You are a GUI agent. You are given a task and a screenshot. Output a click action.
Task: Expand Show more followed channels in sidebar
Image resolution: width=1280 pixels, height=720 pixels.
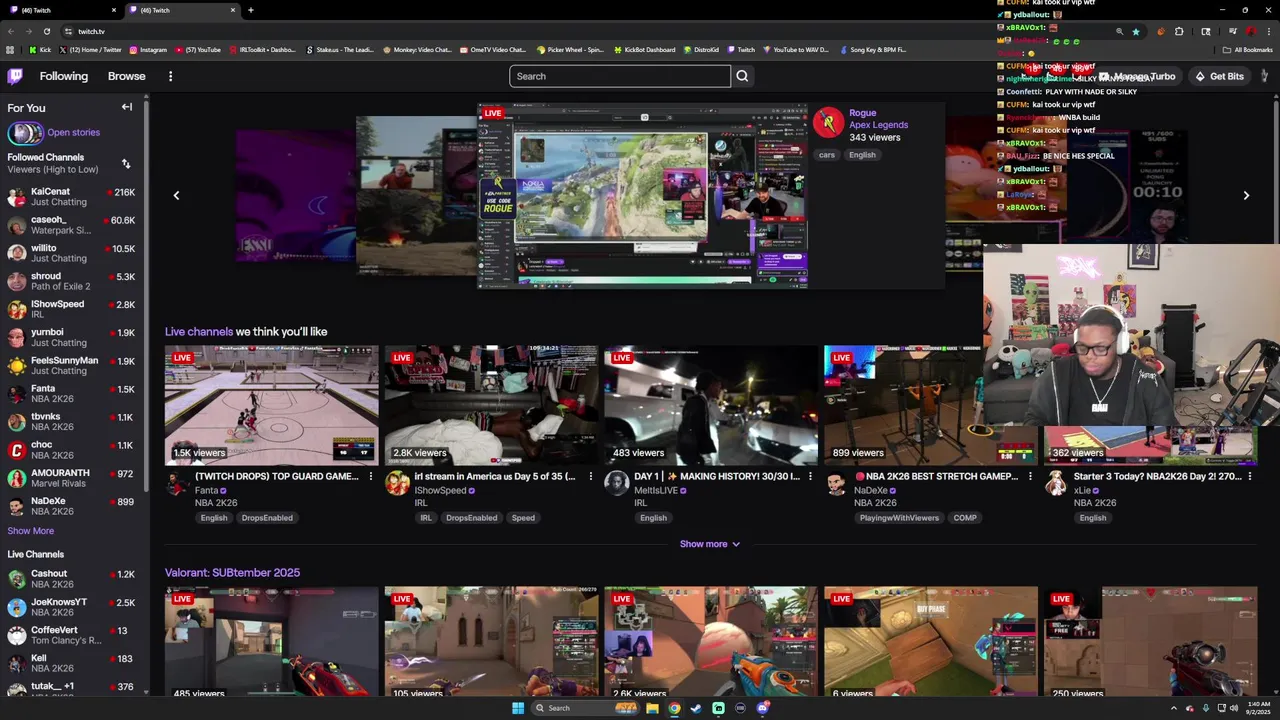click(31, 531)
